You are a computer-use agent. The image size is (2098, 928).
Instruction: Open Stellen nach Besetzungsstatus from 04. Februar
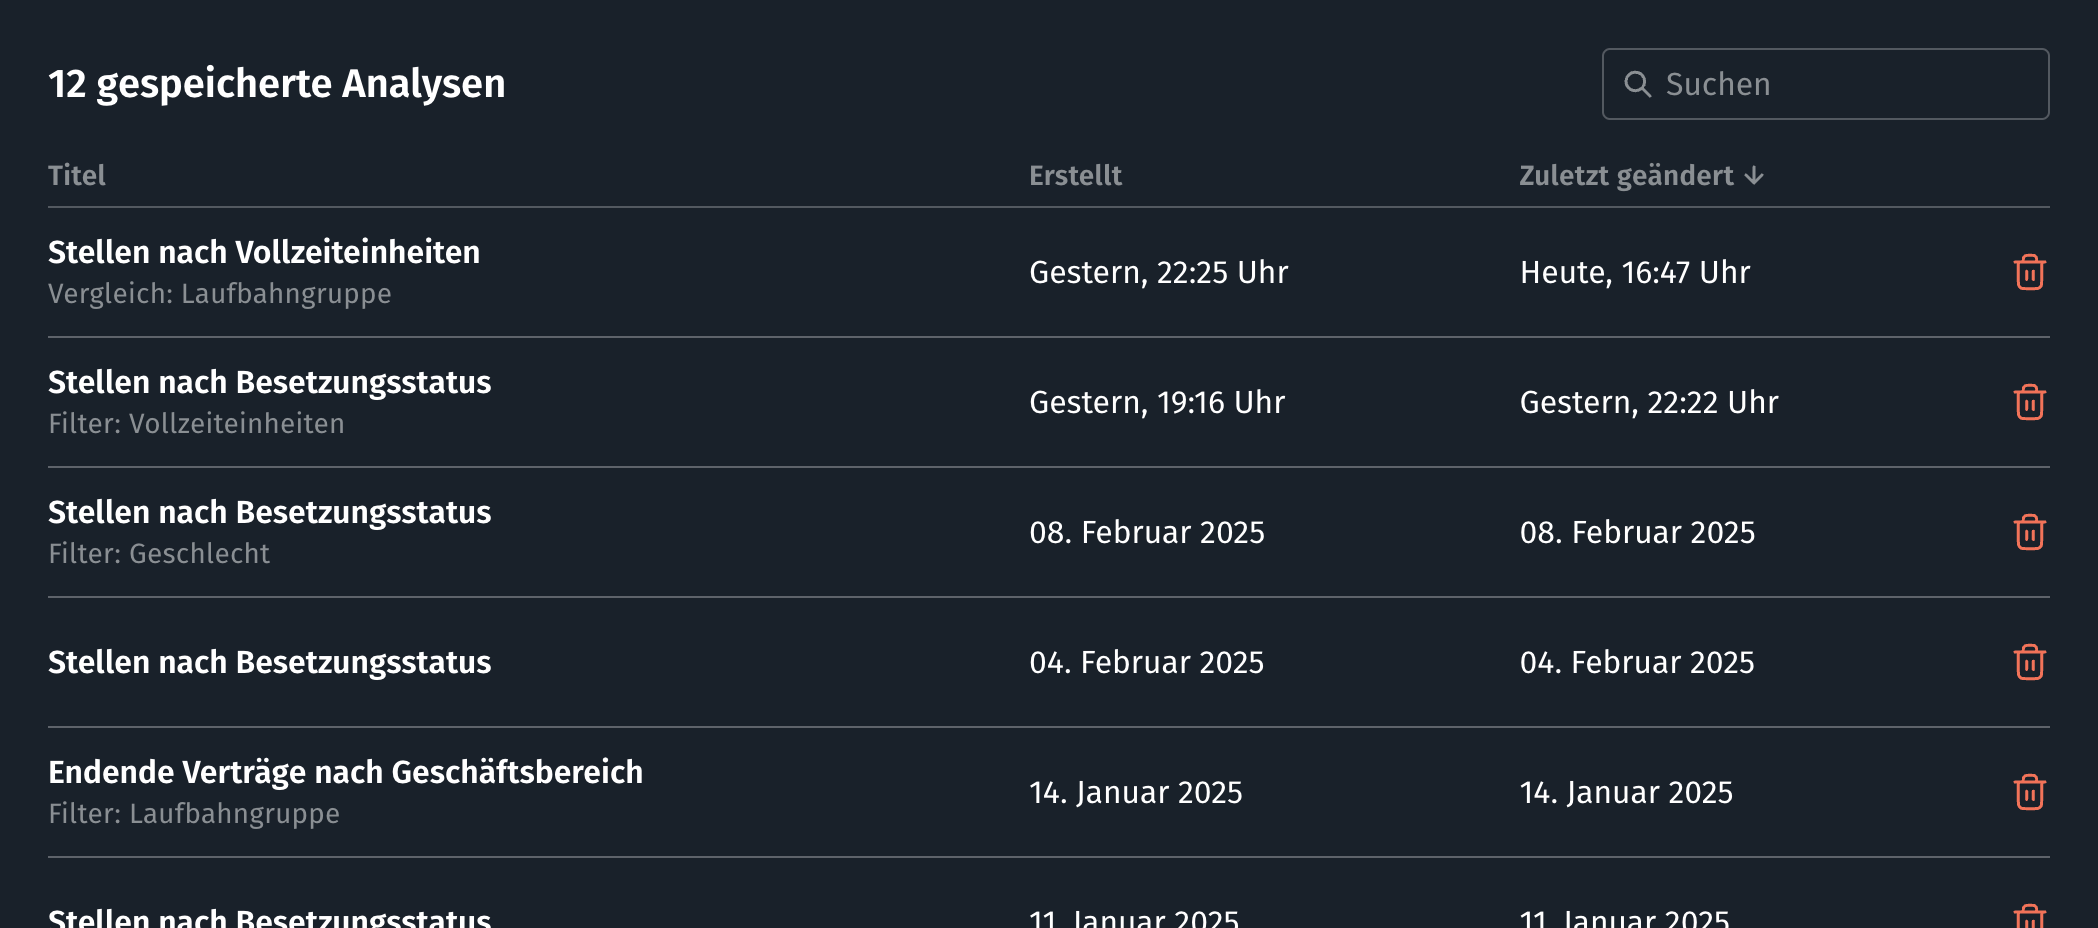pyautogui.click(x=269, y=662)
